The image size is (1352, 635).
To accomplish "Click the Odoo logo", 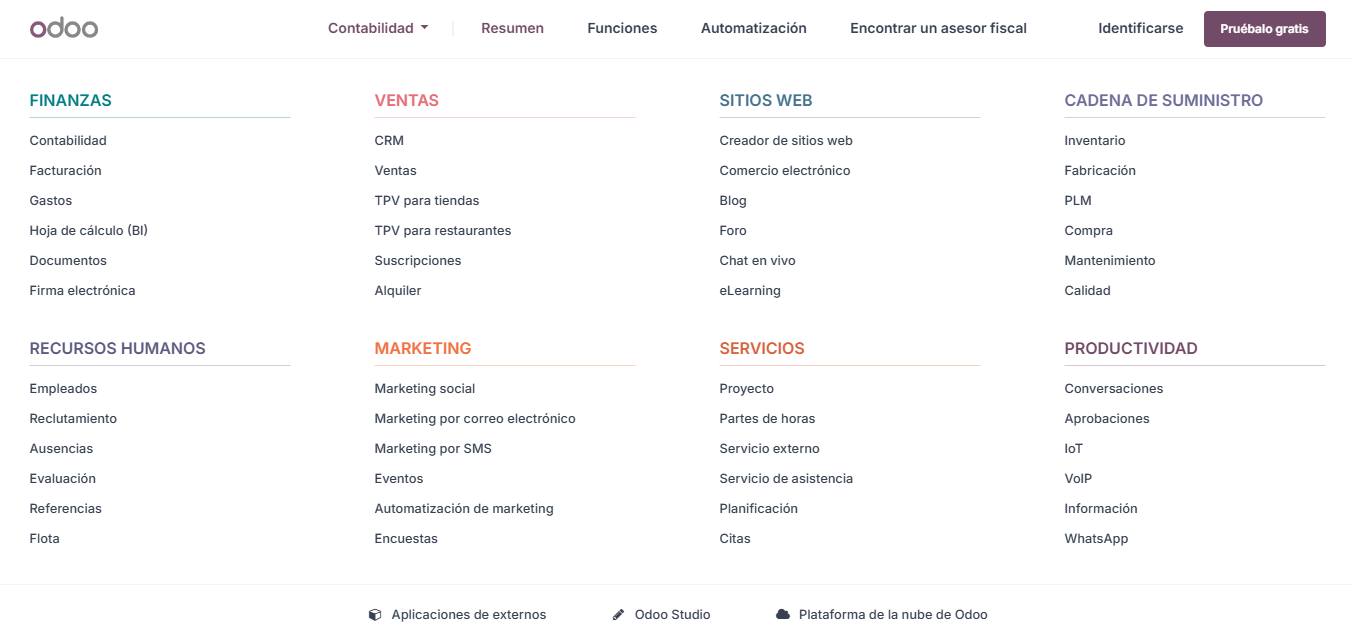I will pos(64,28).
